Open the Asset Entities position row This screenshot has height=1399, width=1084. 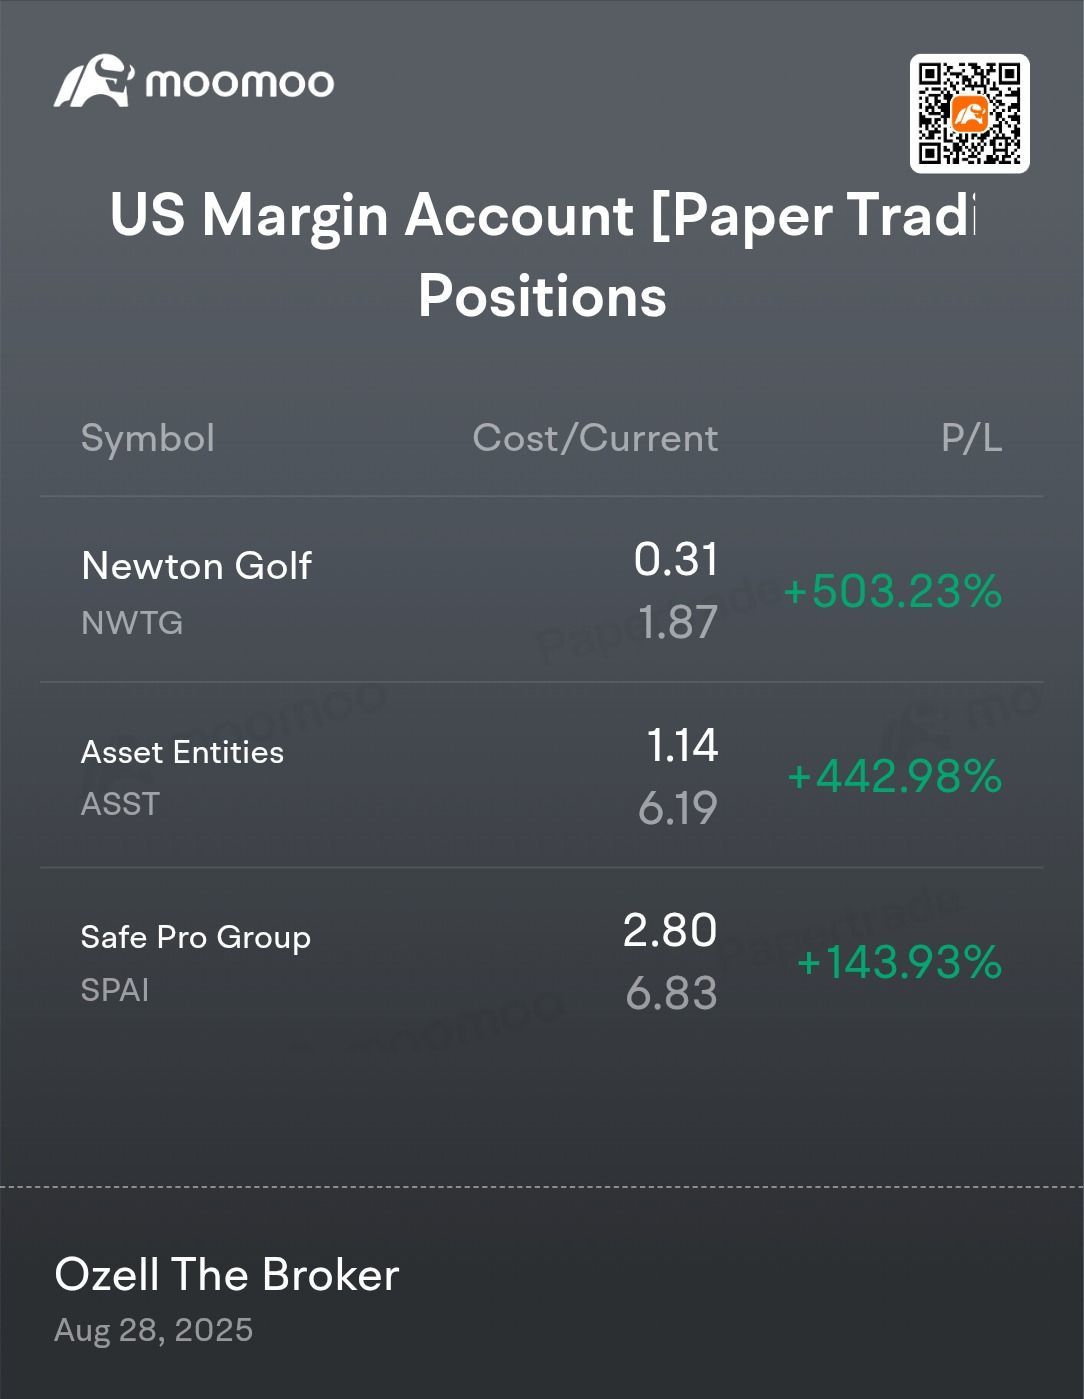[x=542, y=775]
